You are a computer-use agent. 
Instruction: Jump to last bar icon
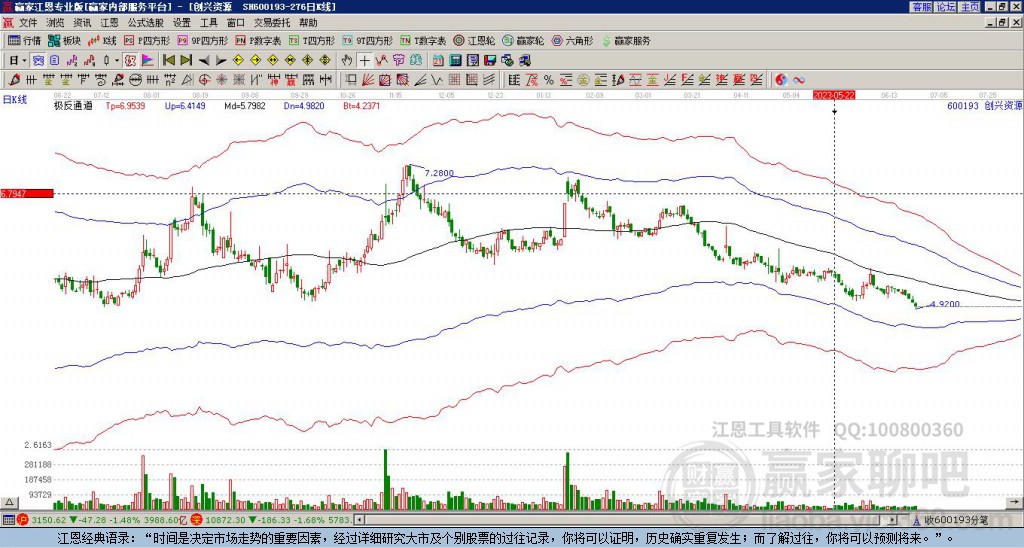click(185, 60)
